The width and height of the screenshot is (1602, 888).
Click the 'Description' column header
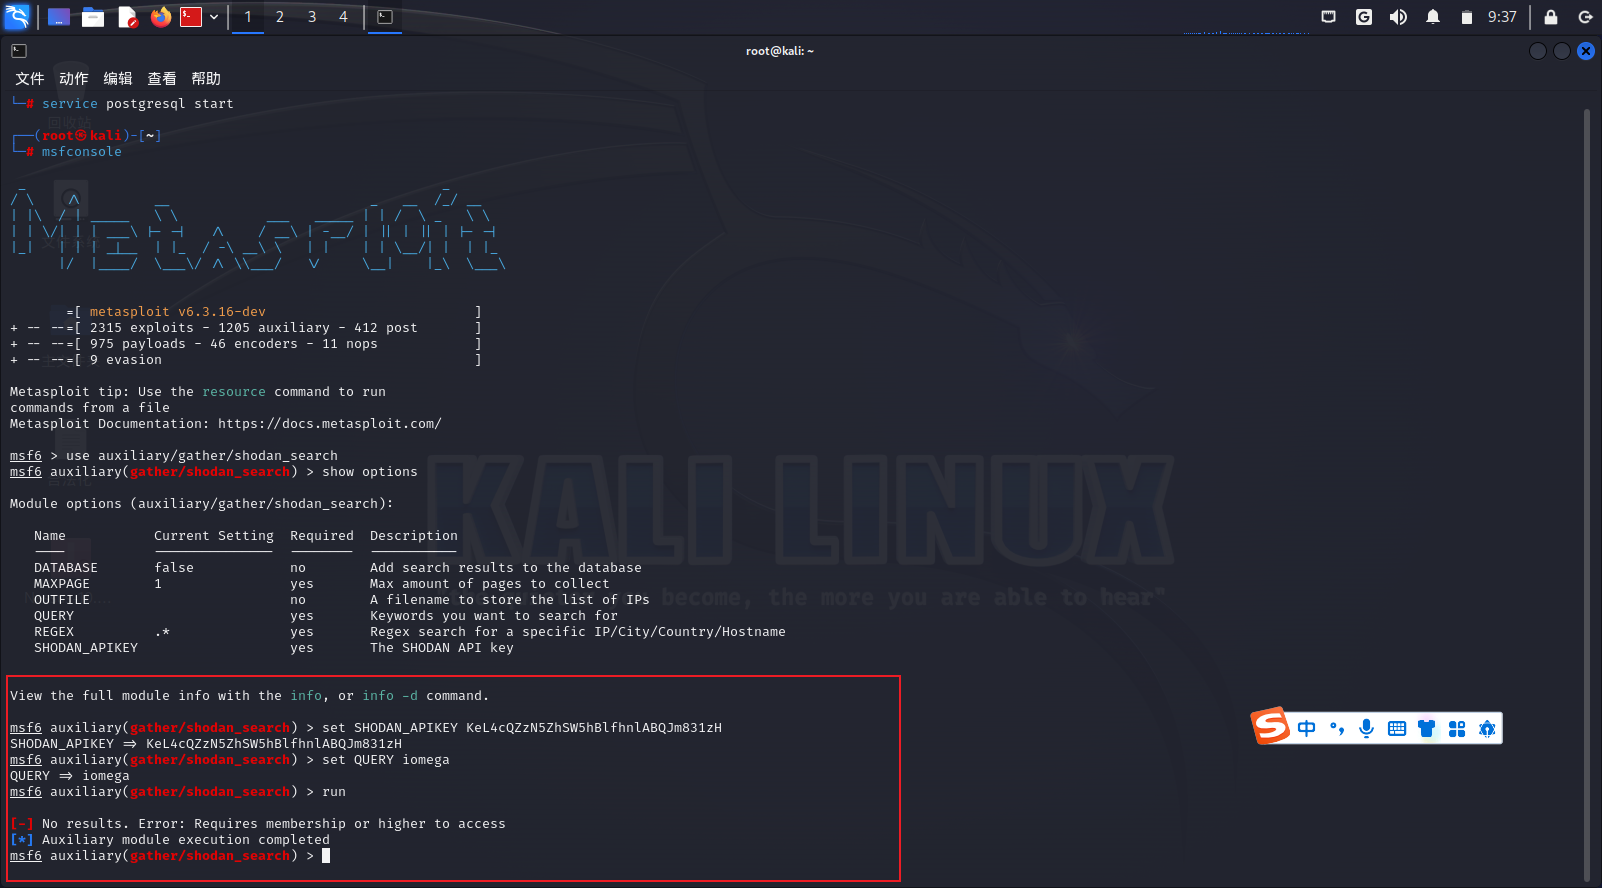click(x=414, y=536)
